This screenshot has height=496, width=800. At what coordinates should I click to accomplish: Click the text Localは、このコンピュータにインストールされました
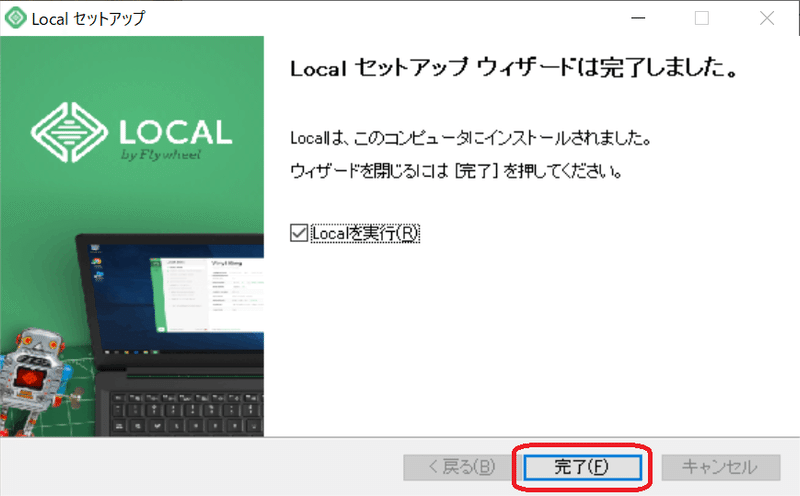point(470,138)
